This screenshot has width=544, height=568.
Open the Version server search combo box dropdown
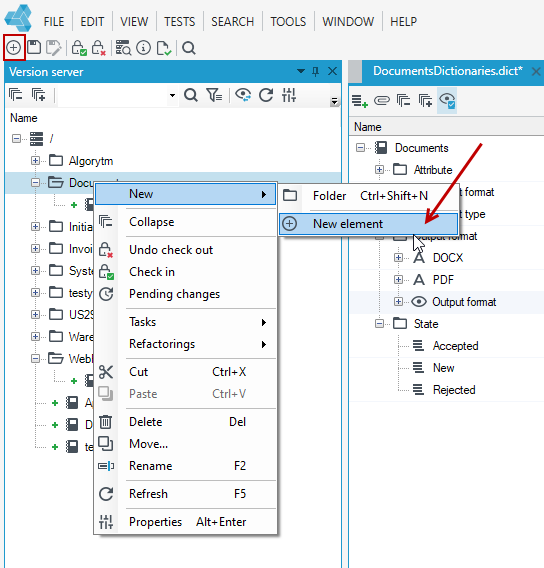[172, 95]
